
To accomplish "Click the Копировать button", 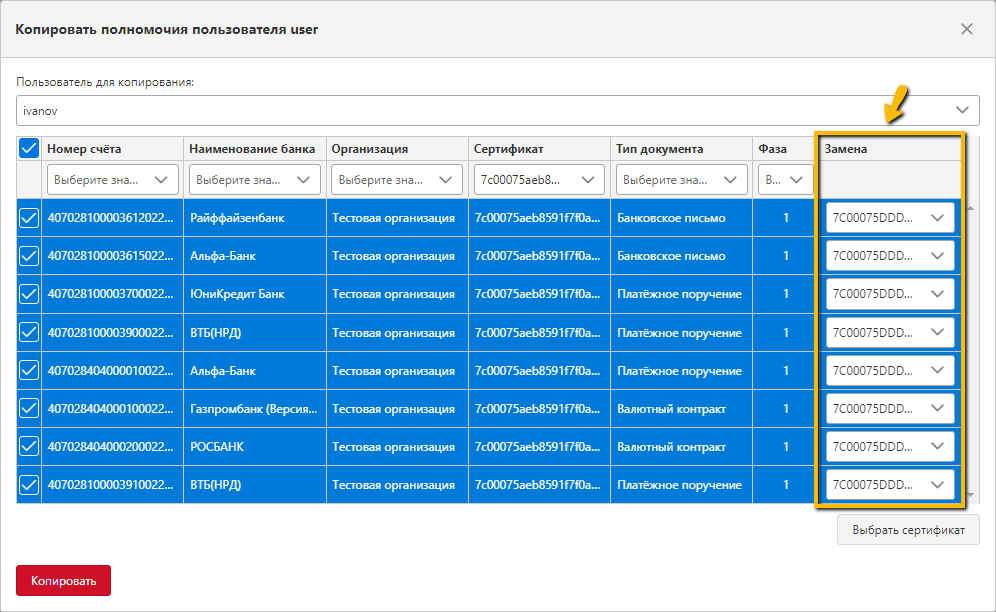I will point(64,581).
